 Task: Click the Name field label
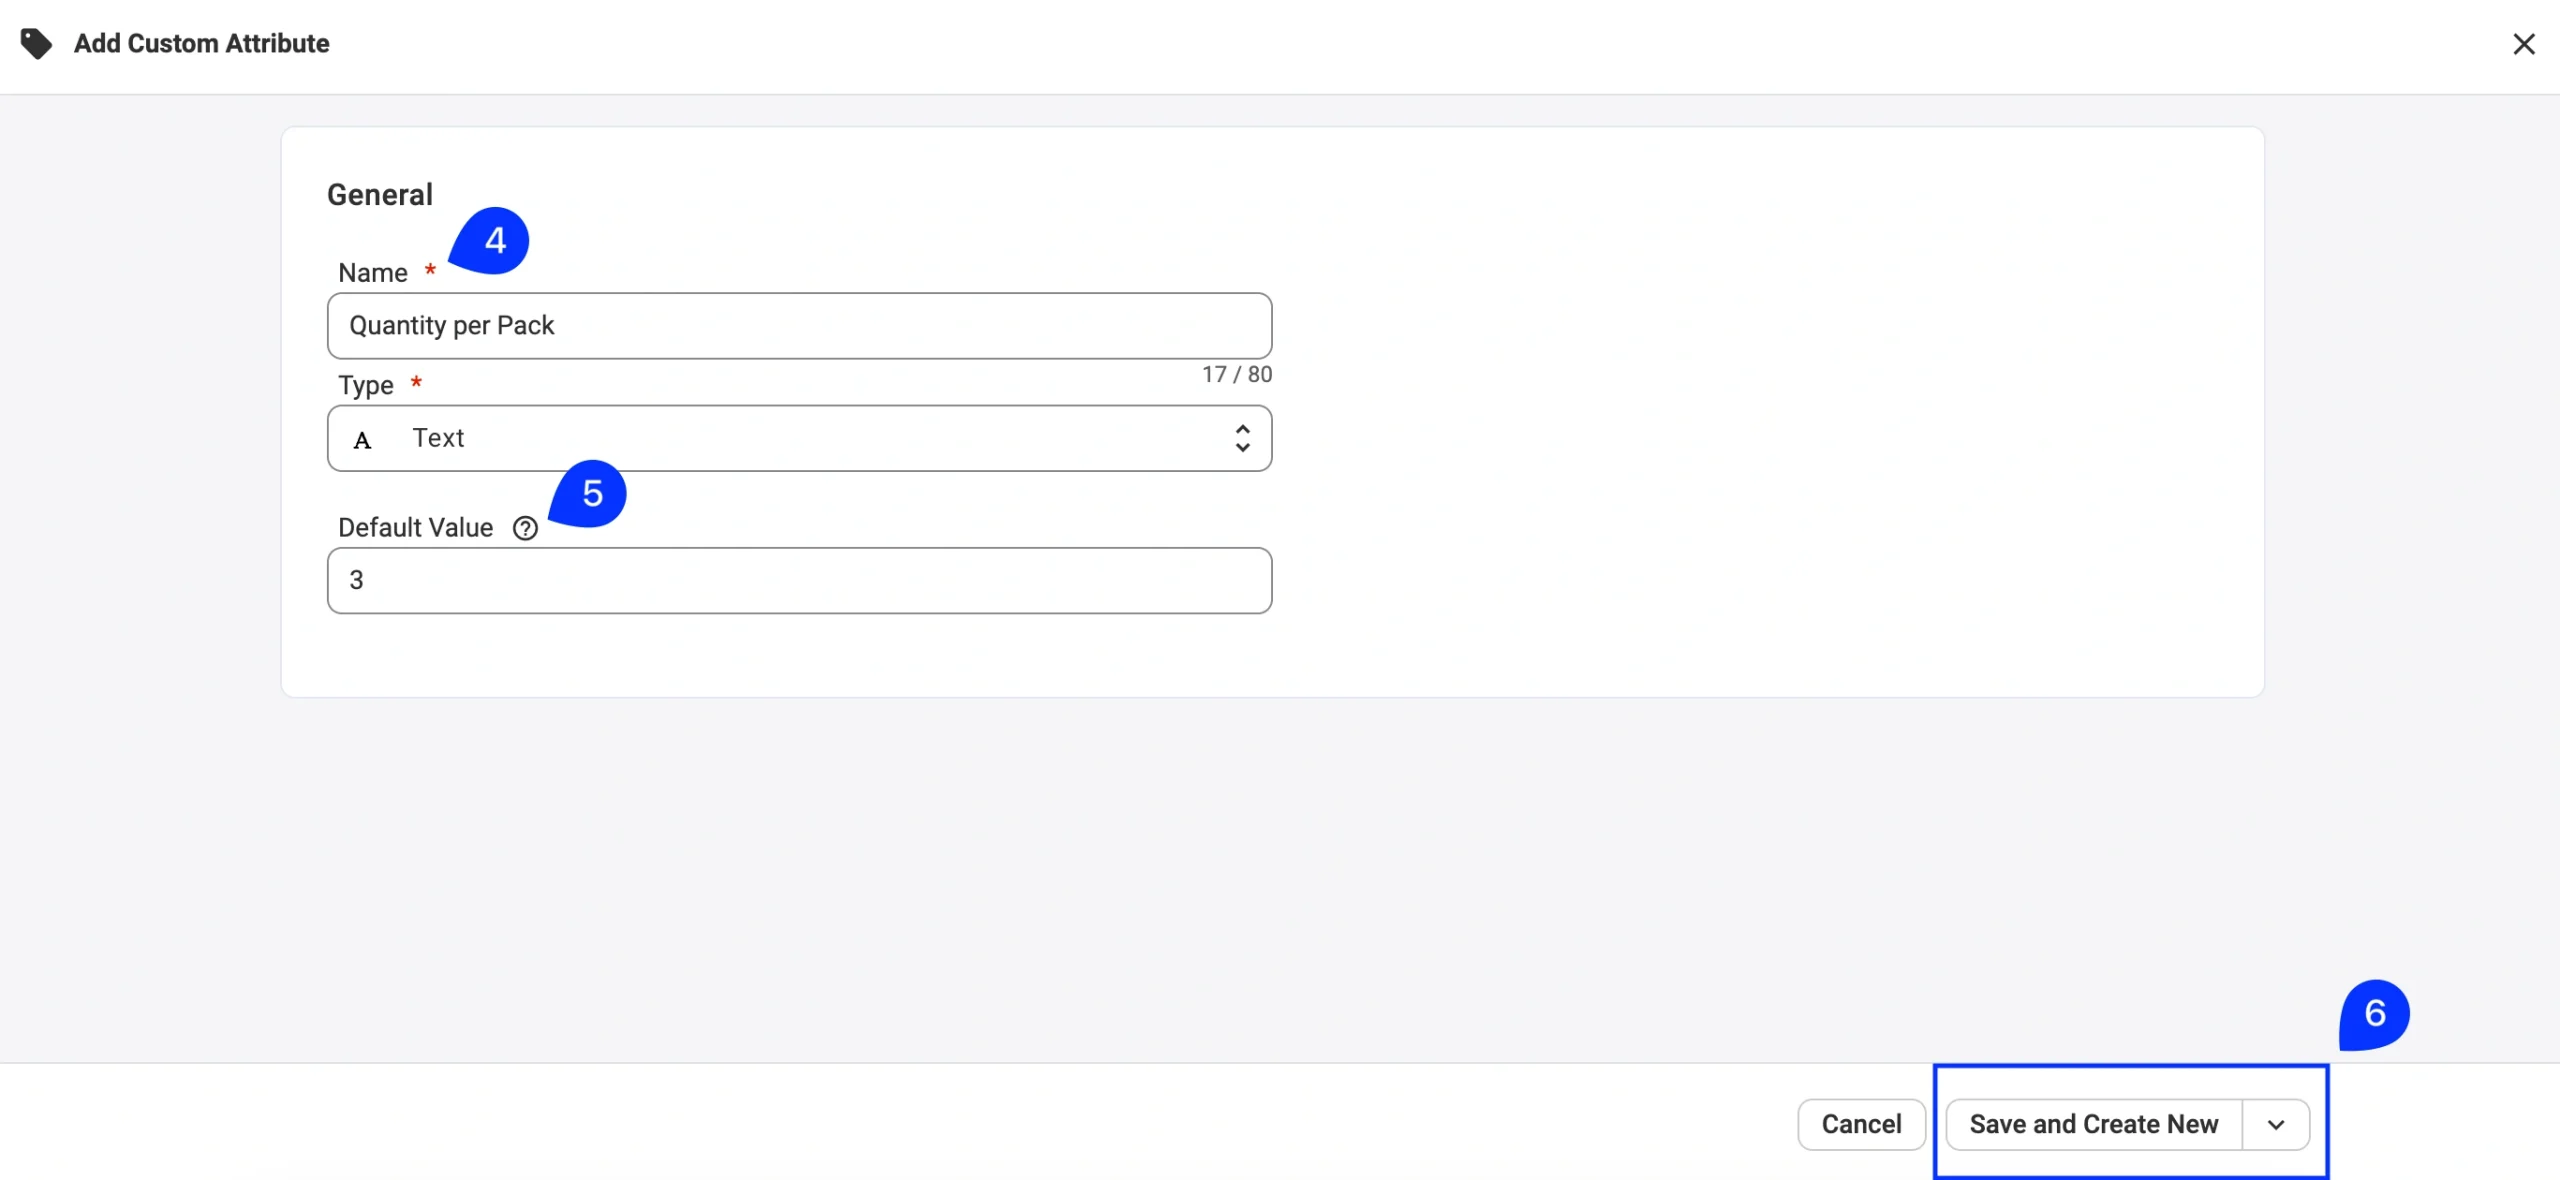click(372, 273)
